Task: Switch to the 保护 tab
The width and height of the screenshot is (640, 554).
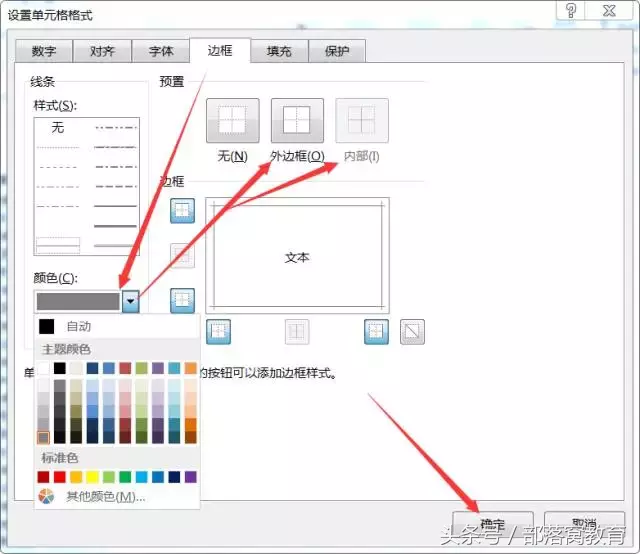Action: coord(337,51)
